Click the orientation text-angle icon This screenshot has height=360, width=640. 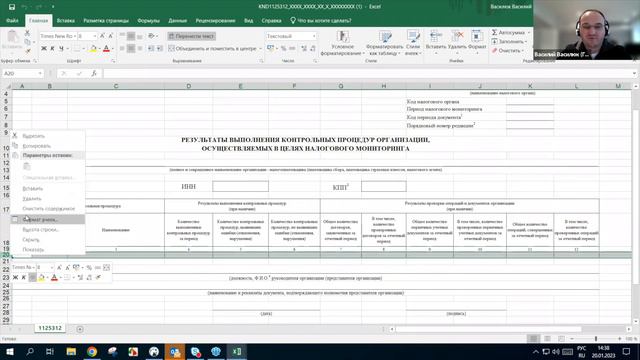click(151, 36)
